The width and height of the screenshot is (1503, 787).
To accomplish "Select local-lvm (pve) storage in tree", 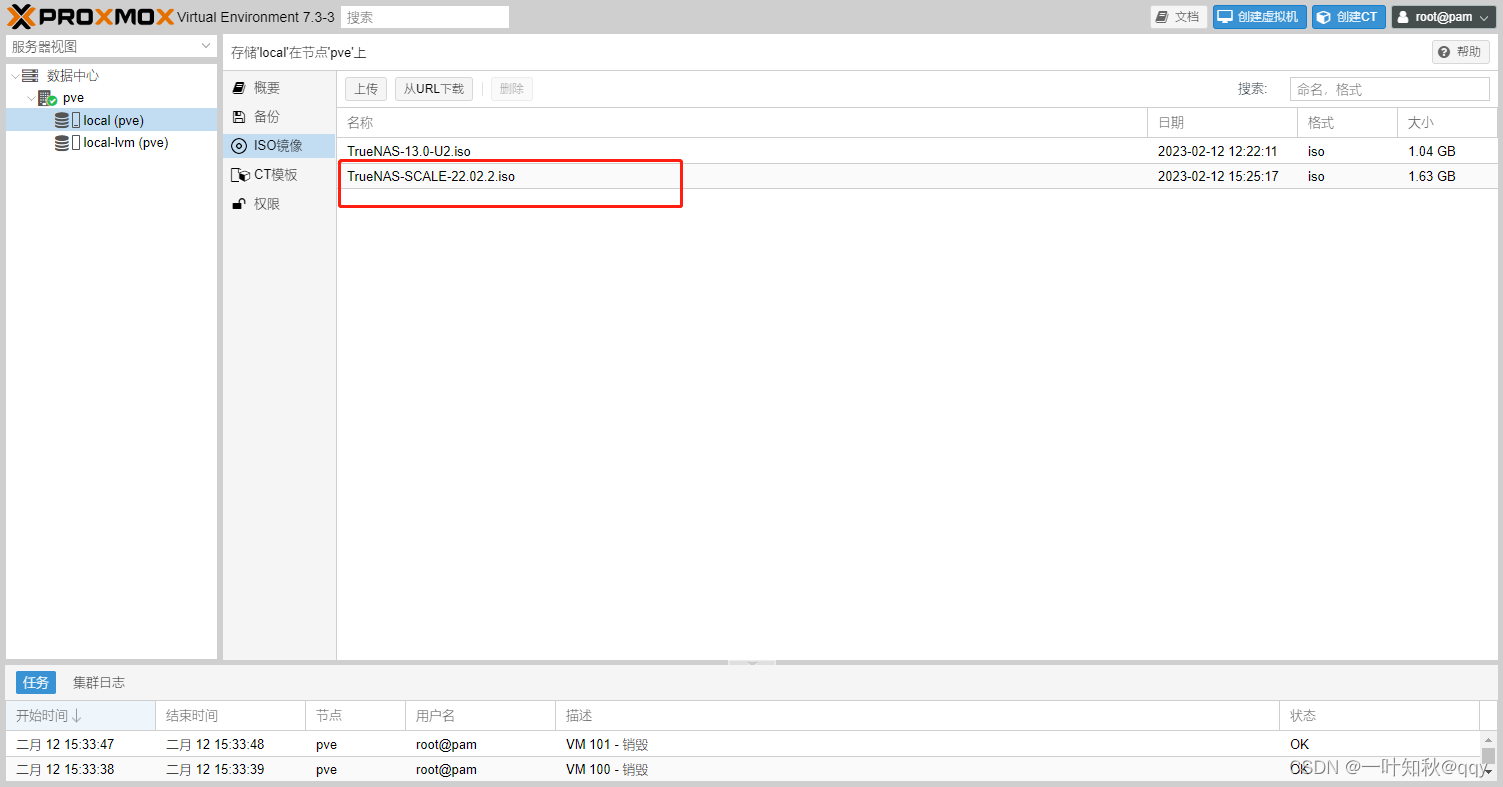I will (111, 143).
